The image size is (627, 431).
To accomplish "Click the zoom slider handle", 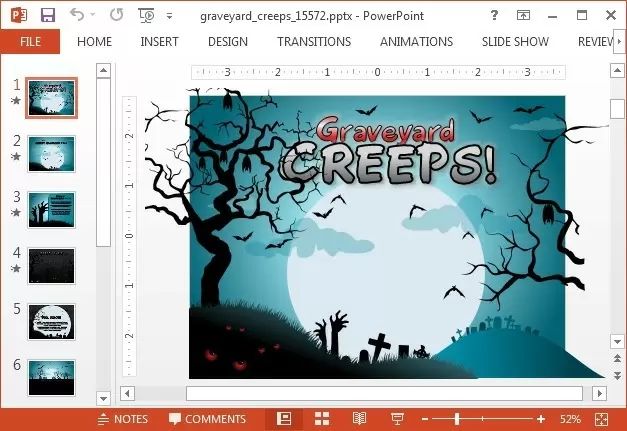I will point(458,419).
